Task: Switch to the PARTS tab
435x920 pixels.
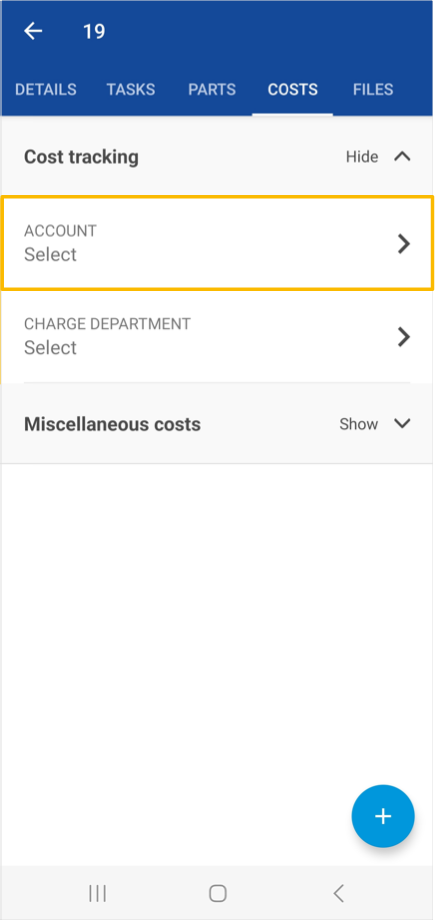Action: [212, 90]
